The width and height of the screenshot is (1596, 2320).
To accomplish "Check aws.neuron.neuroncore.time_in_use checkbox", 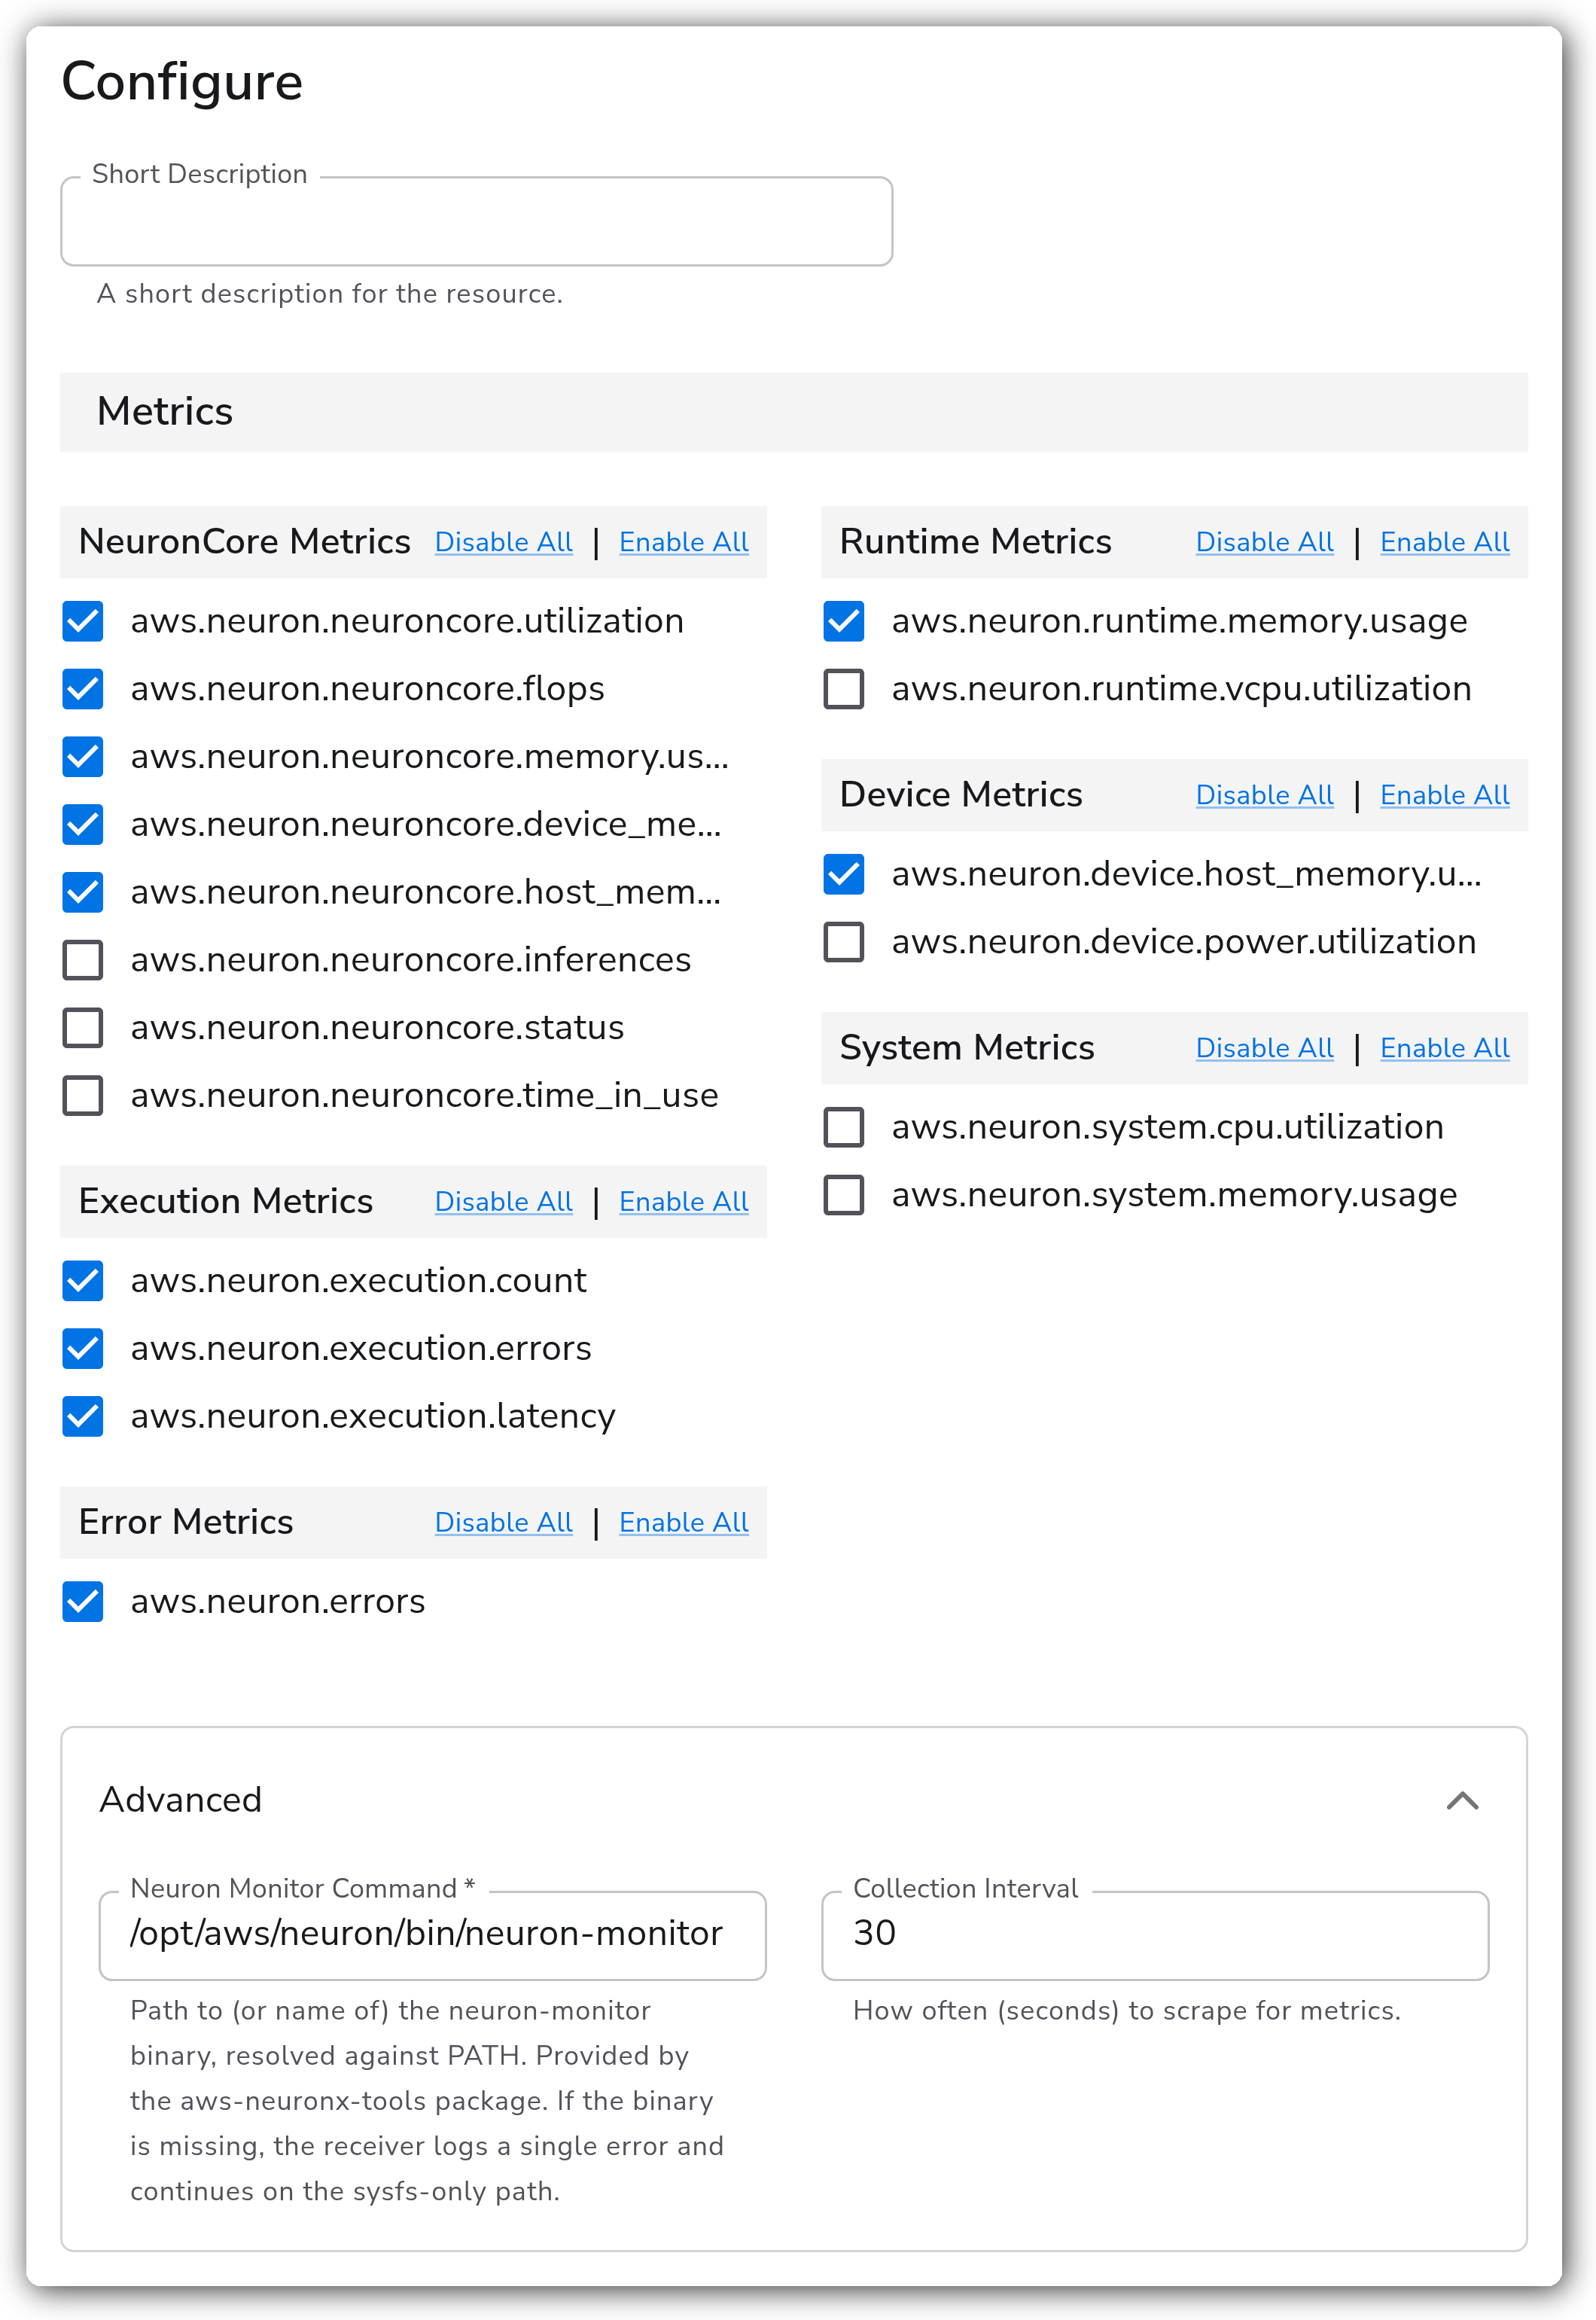I will click(x=83, y=1095).
